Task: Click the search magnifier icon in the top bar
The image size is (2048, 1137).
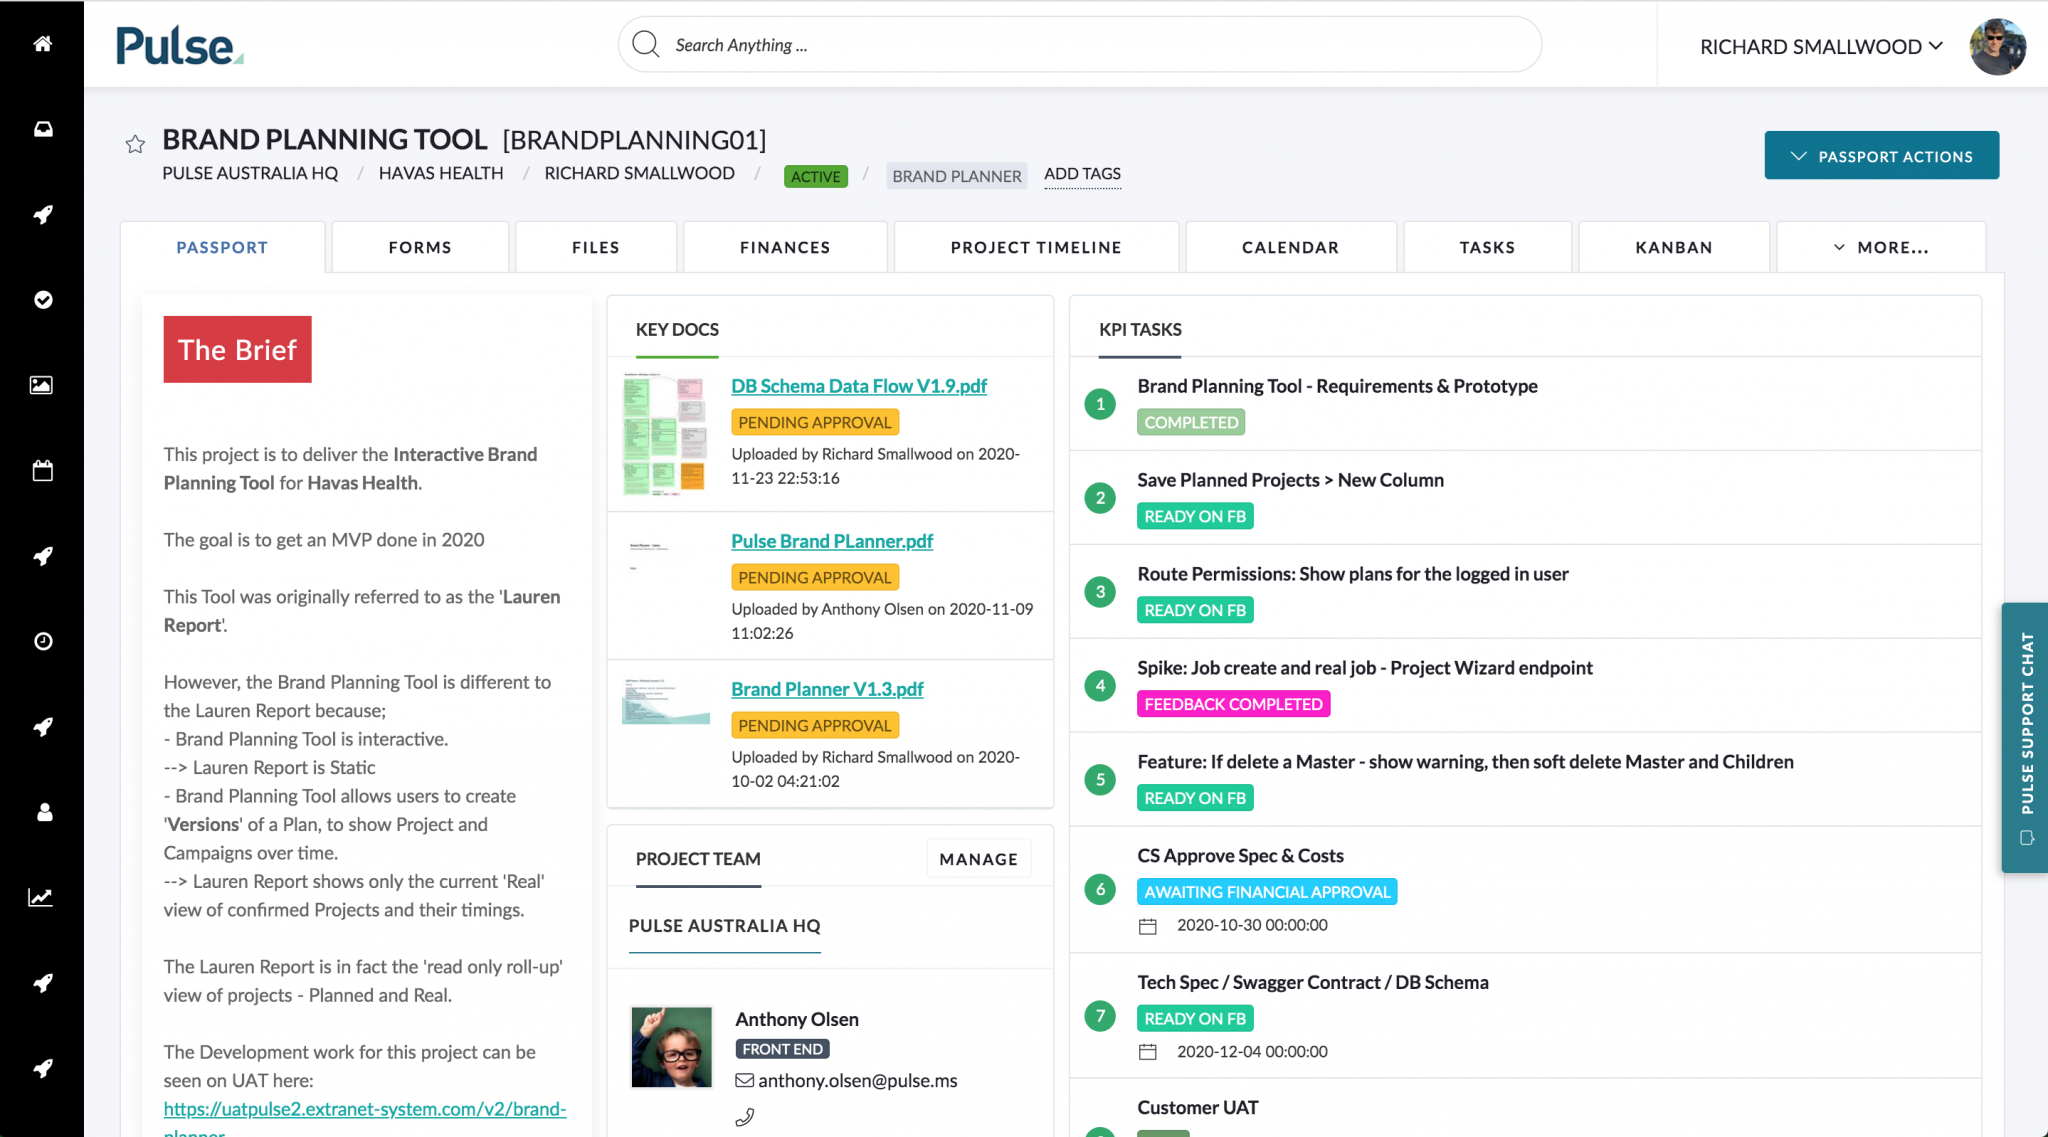Action: [x=646, y=44]
